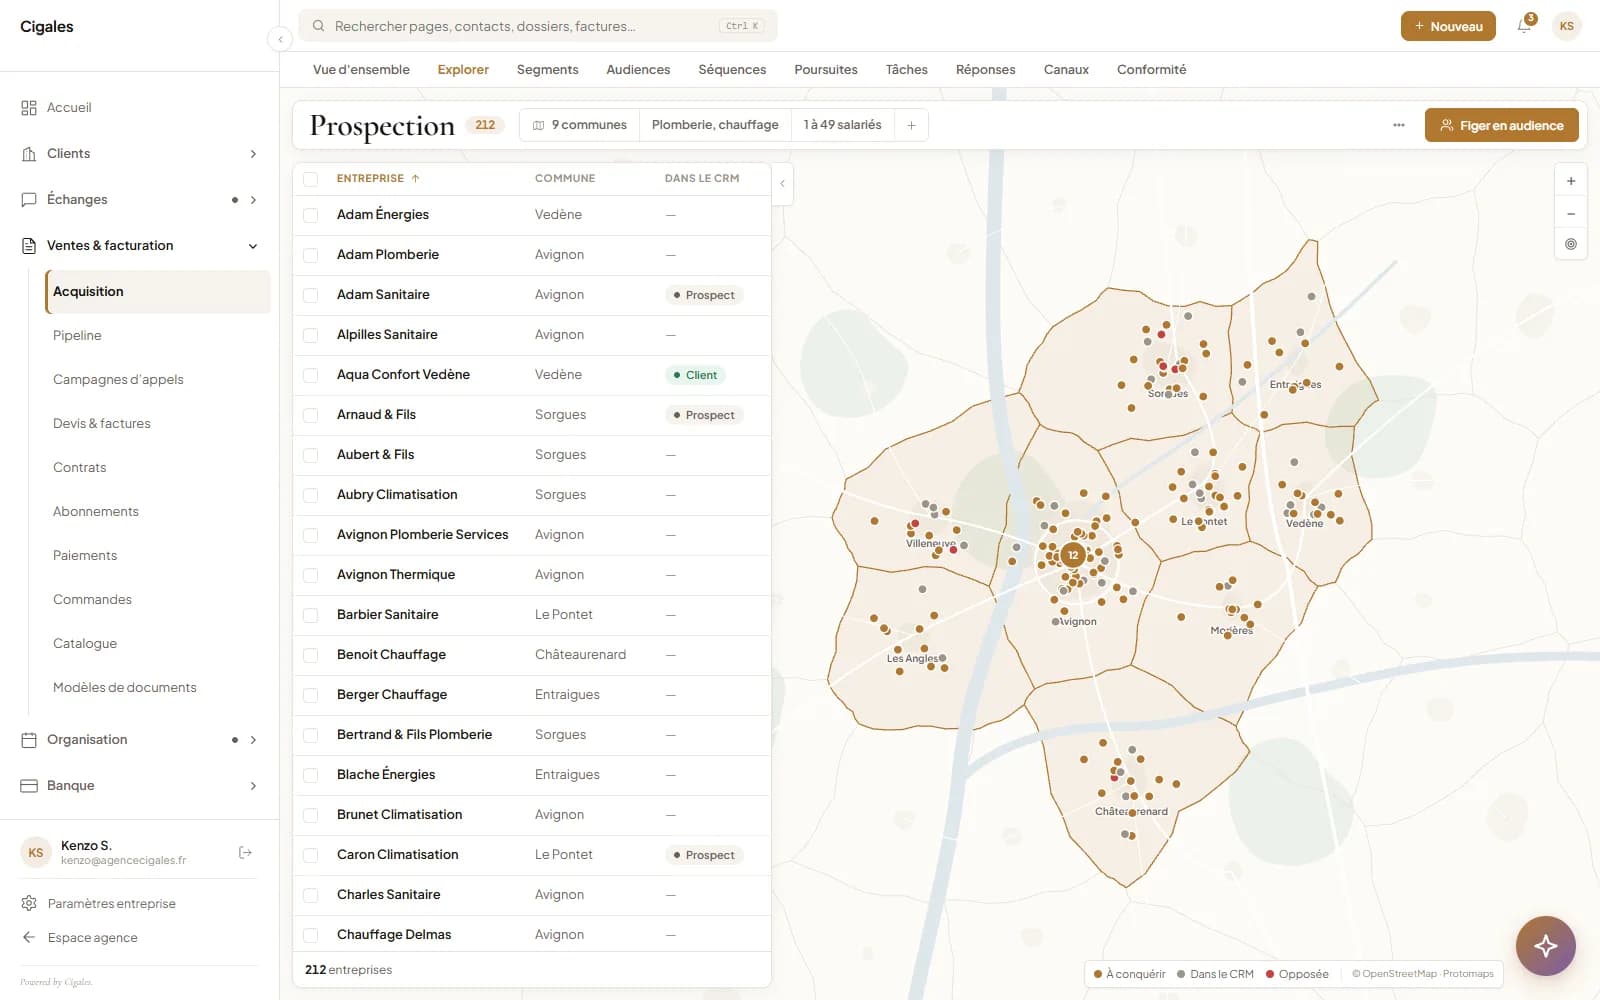Tick the Barbier Sanitaire checkbox
The height and width of the screenshot is (1000, 1600).
click(x=311, y=615)
